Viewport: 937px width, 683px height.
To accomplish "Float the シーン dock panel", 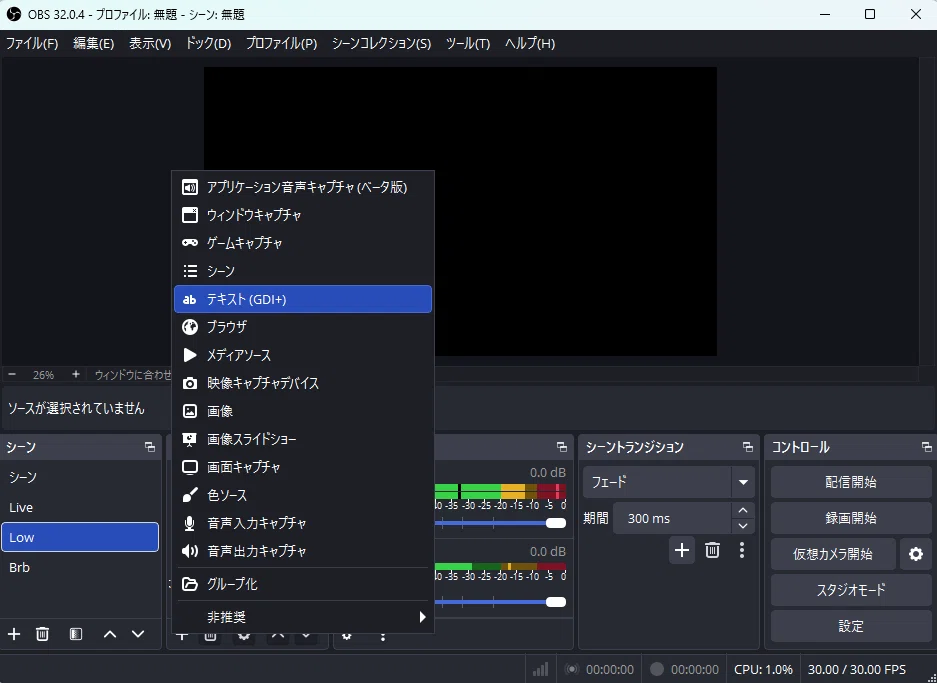I will 150,447.
